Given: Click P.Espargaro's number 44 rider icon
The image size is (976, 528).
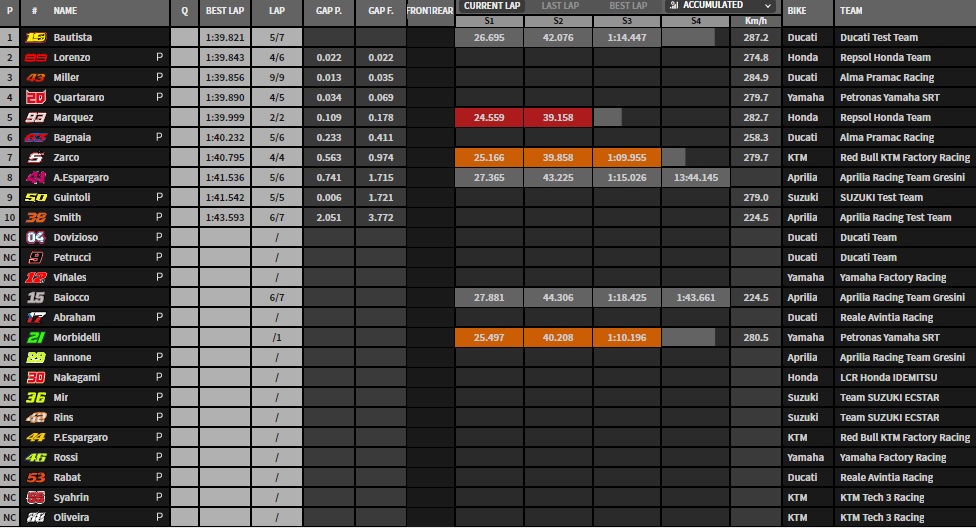Looking at the screenshot, I should tap(35, 437).
